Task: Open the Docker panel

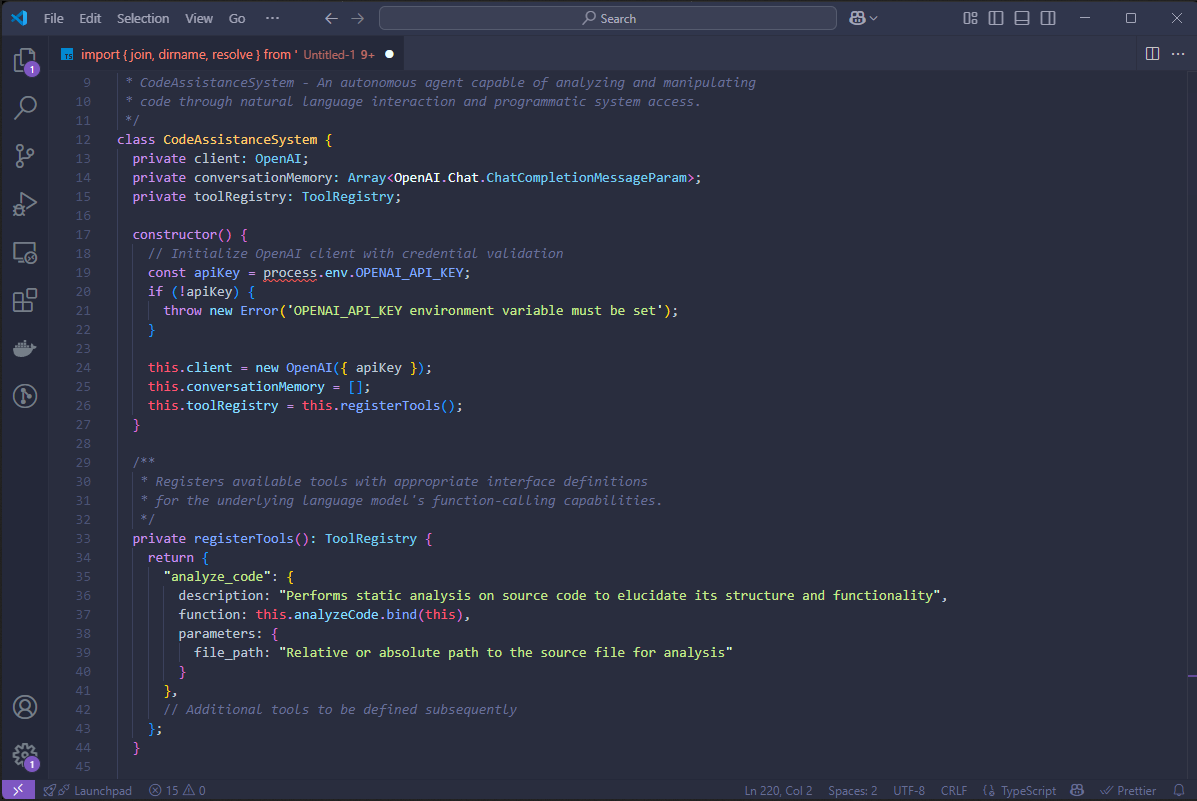Action: (25, 348)
